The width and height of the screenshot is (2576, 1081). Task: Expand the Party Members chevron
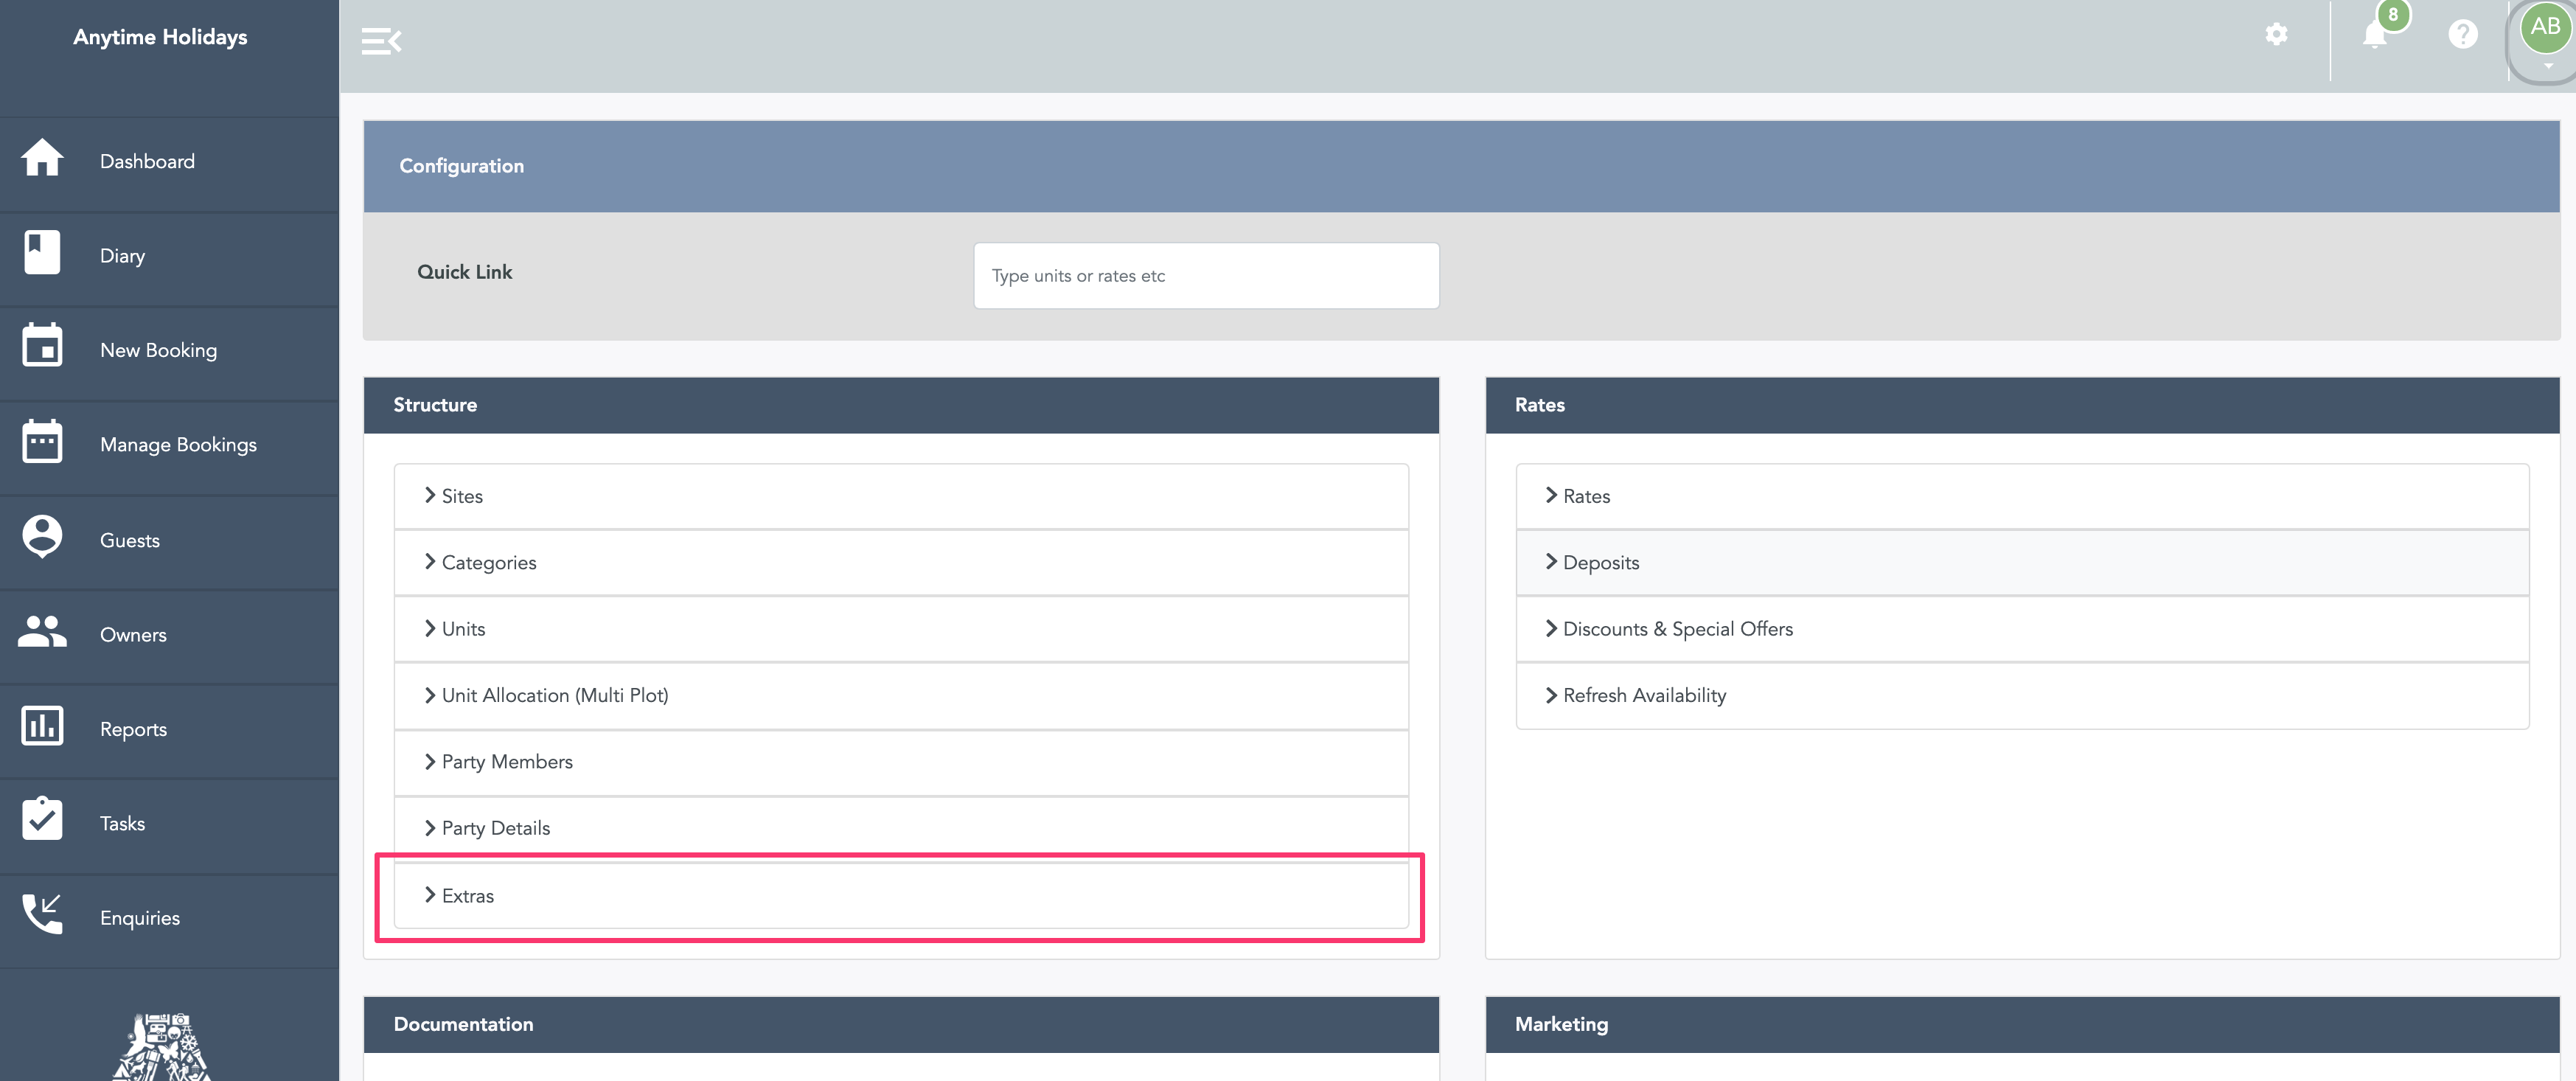(x=430, y=761)
